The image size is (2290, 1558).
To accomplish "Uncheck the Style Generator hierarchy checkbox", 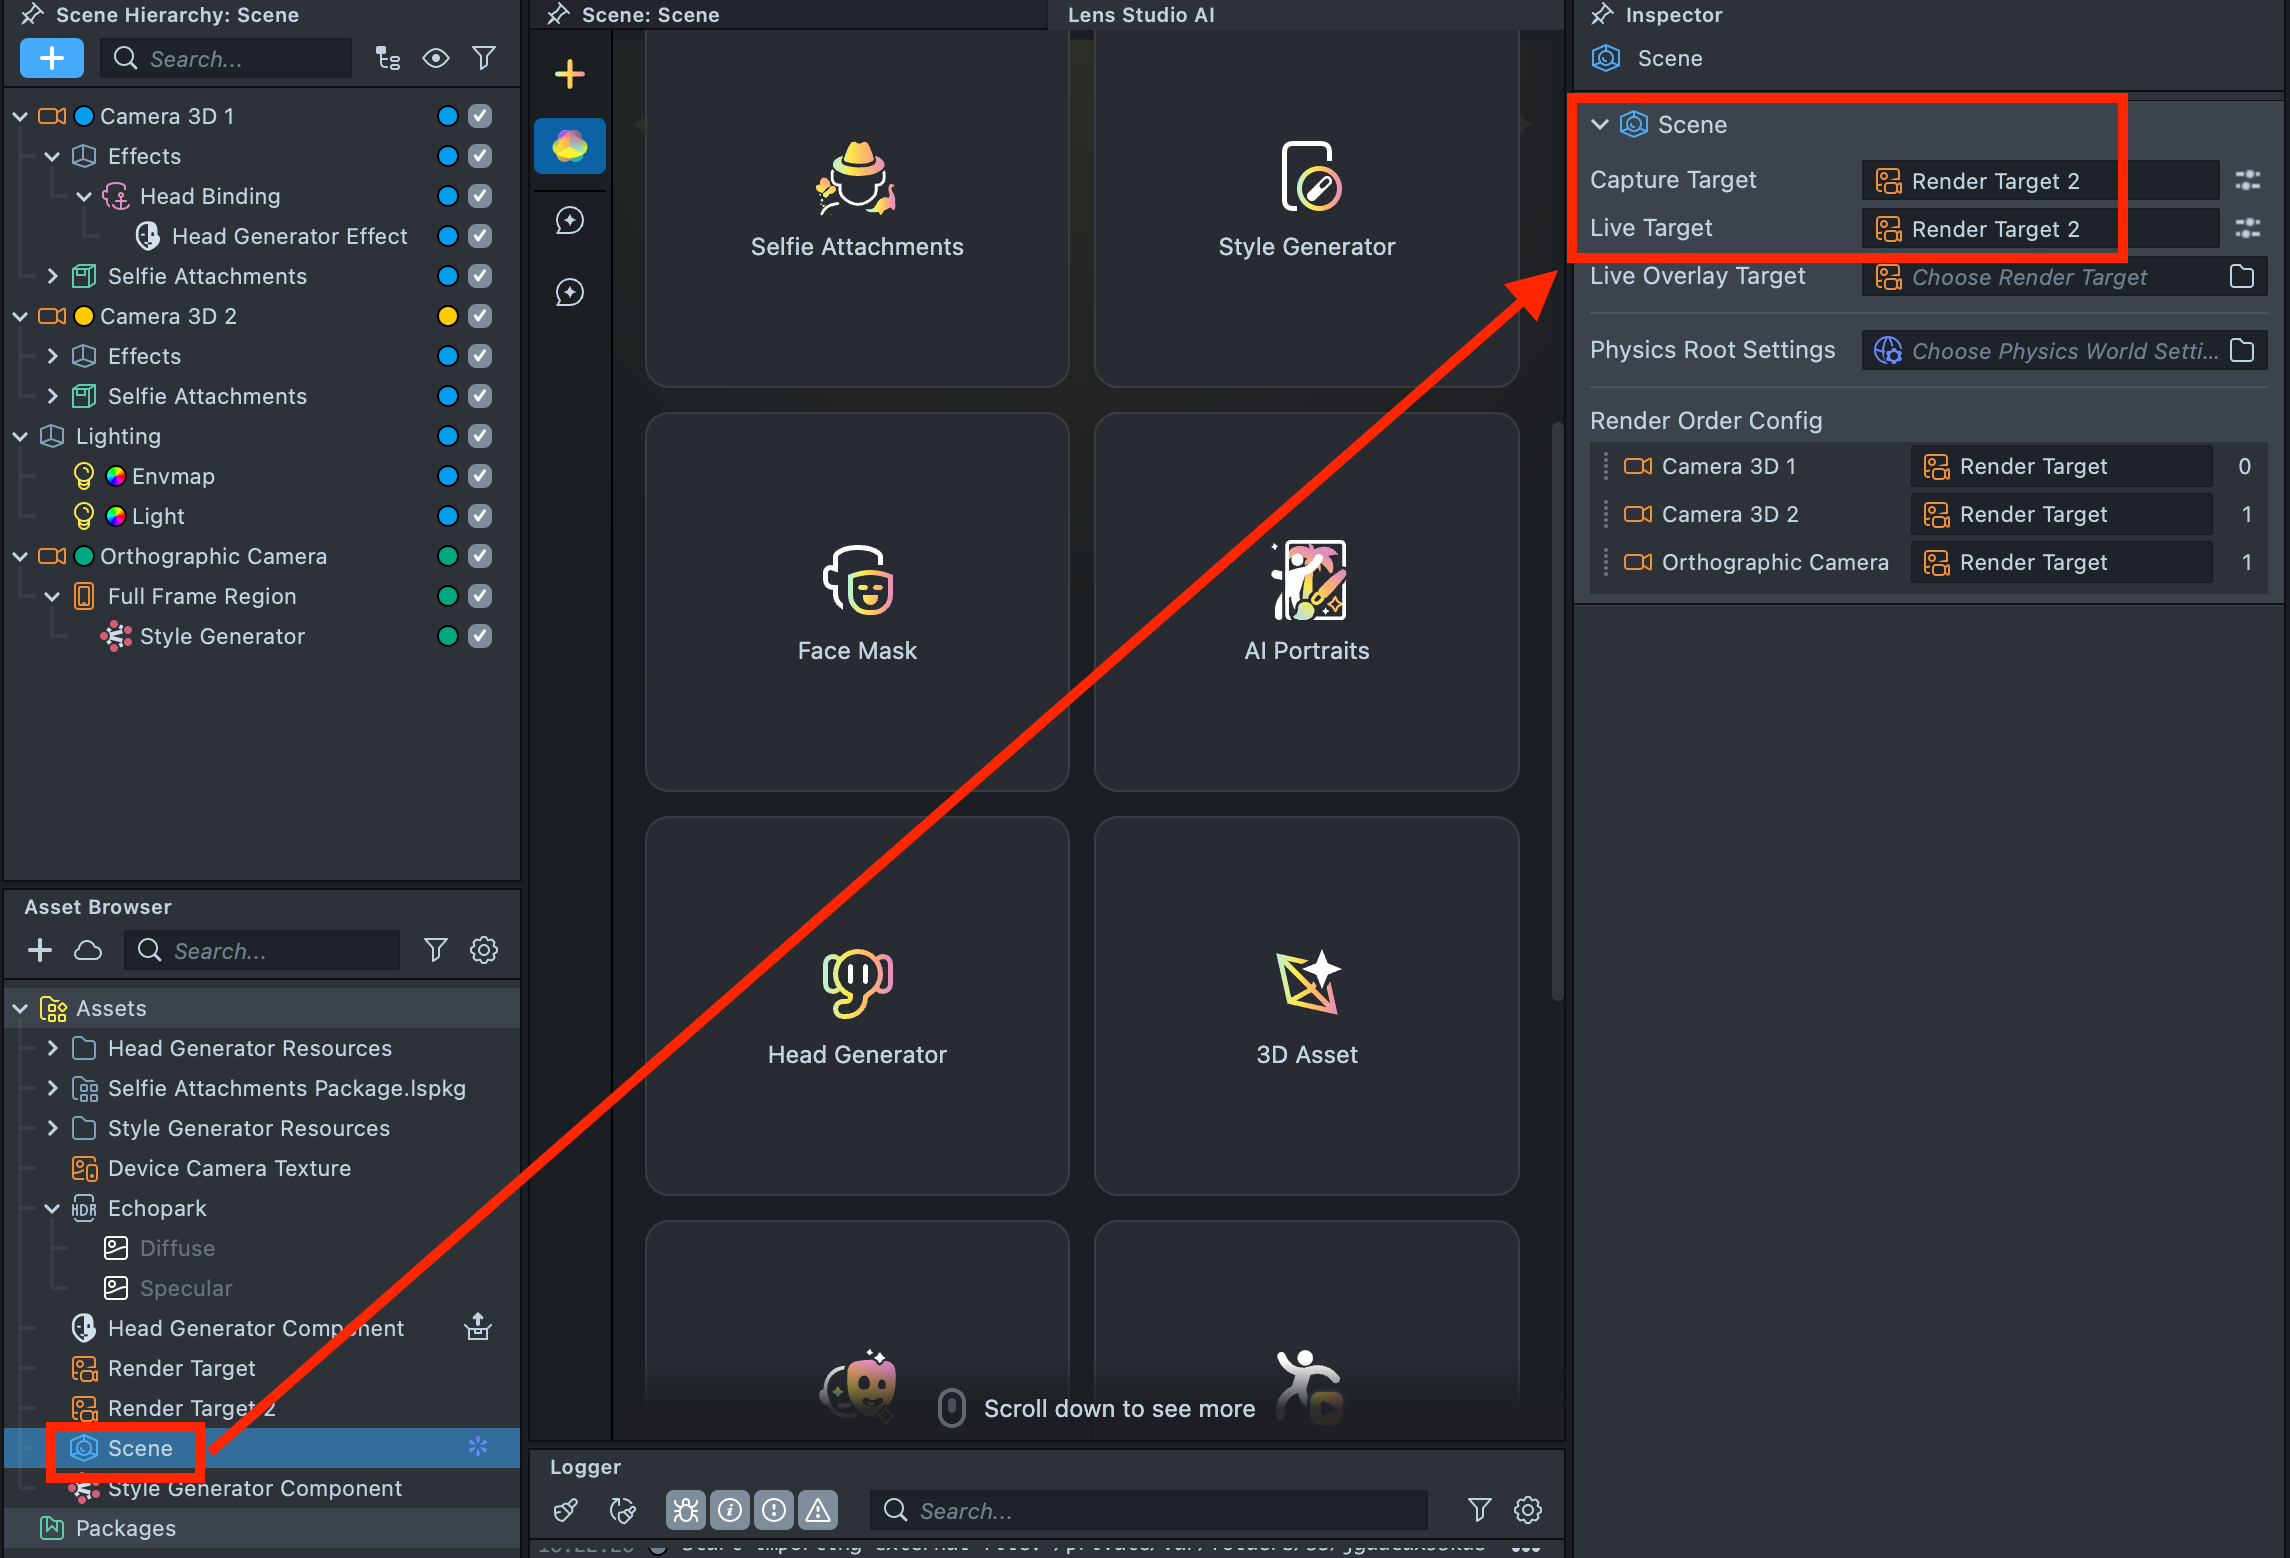I will click(x=480, y=636).
